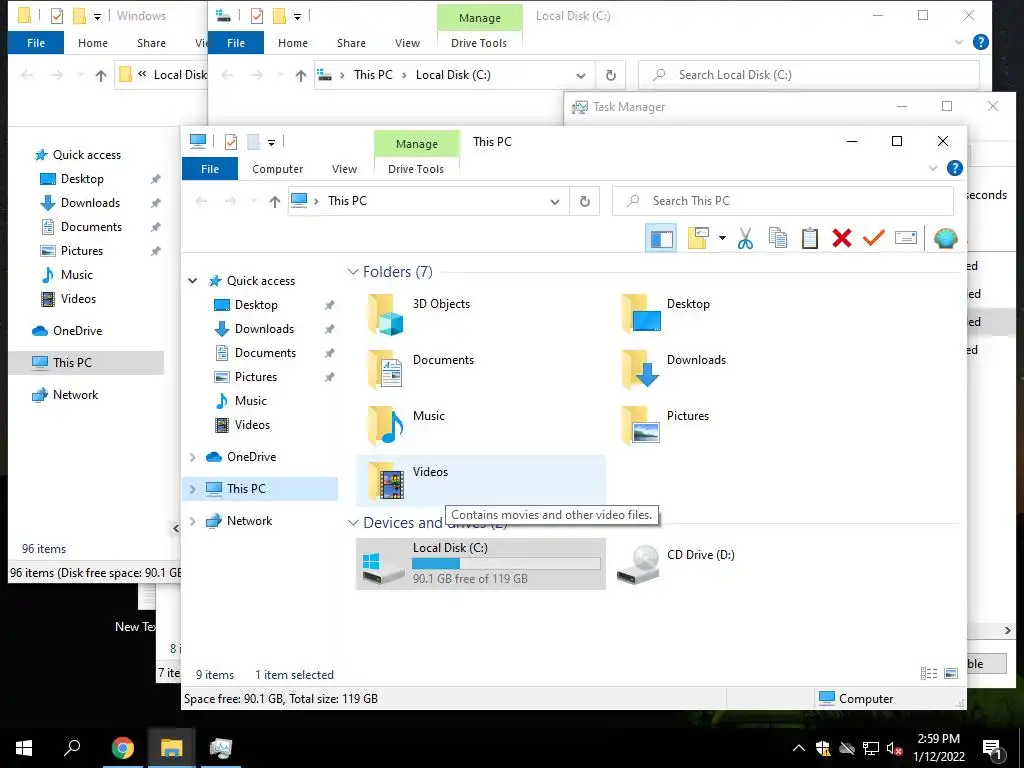Toggle the navigation pane toolbar button in This PC window
Screen dimensions: 1024x768
[x=661, y=238]
